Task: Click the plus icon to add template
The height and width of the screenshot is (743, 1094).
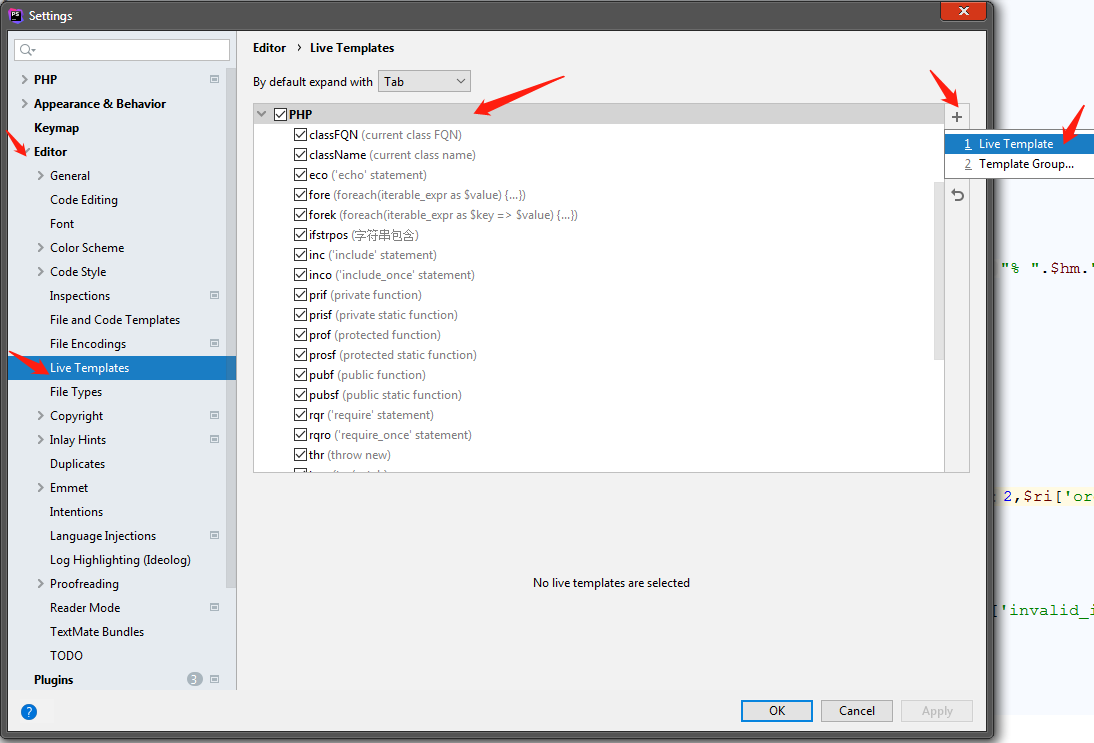Action: tap(957, 117)
